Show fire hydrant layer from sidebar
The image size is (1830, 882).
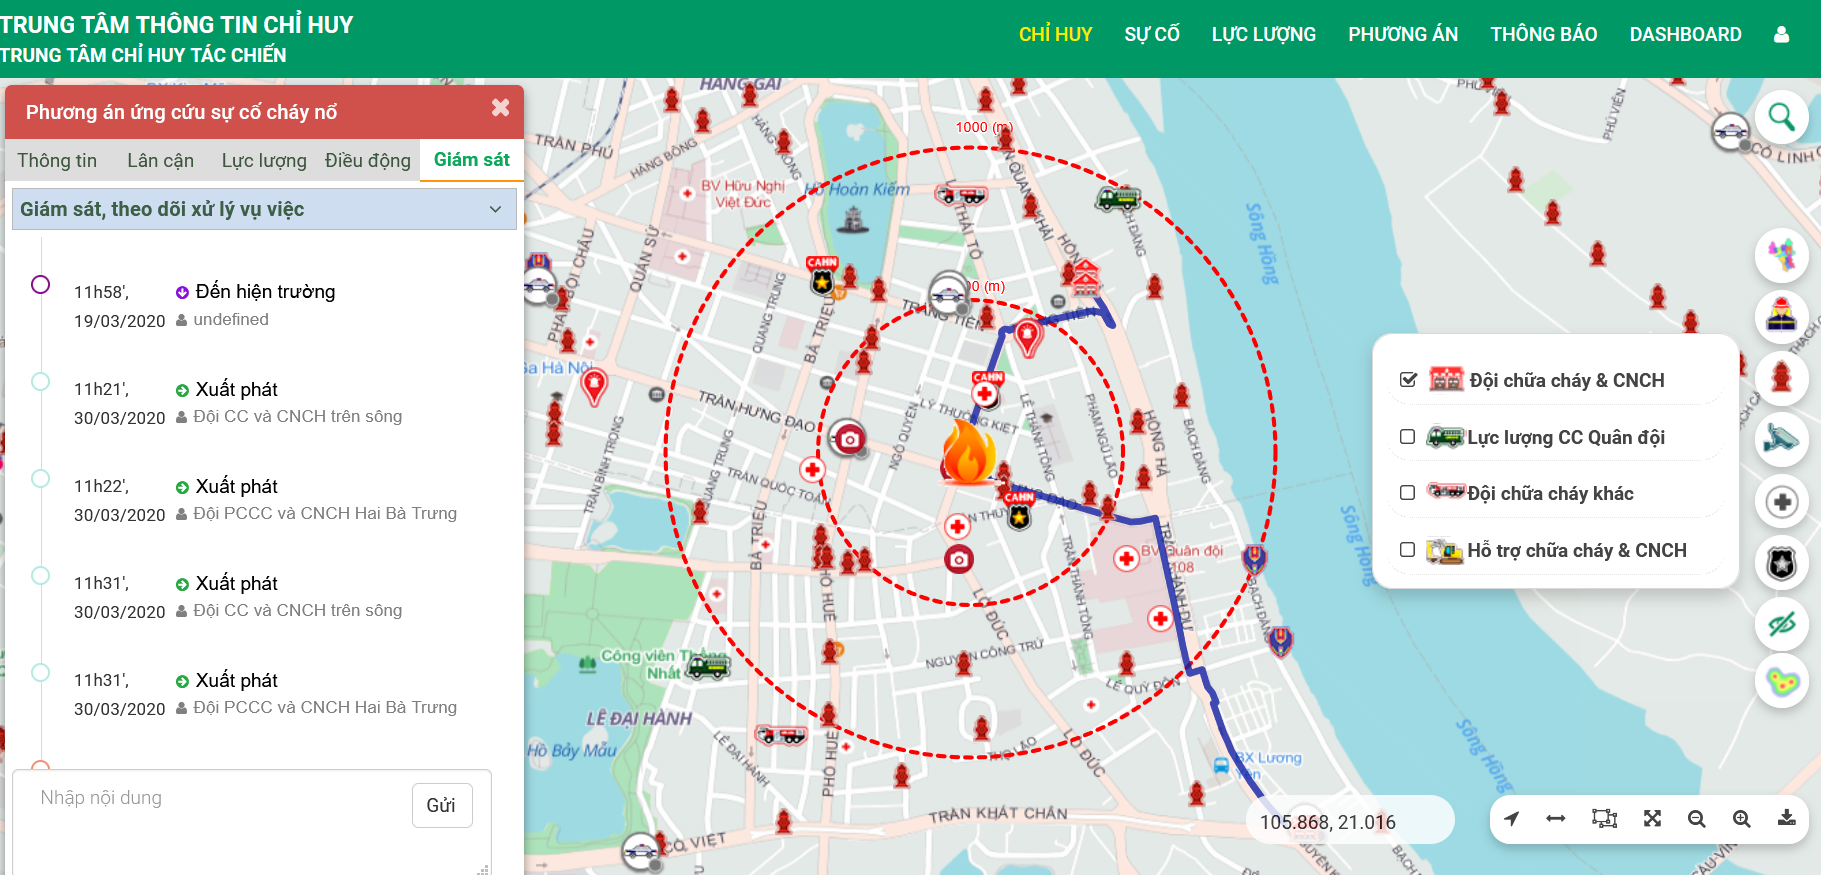1781,378
